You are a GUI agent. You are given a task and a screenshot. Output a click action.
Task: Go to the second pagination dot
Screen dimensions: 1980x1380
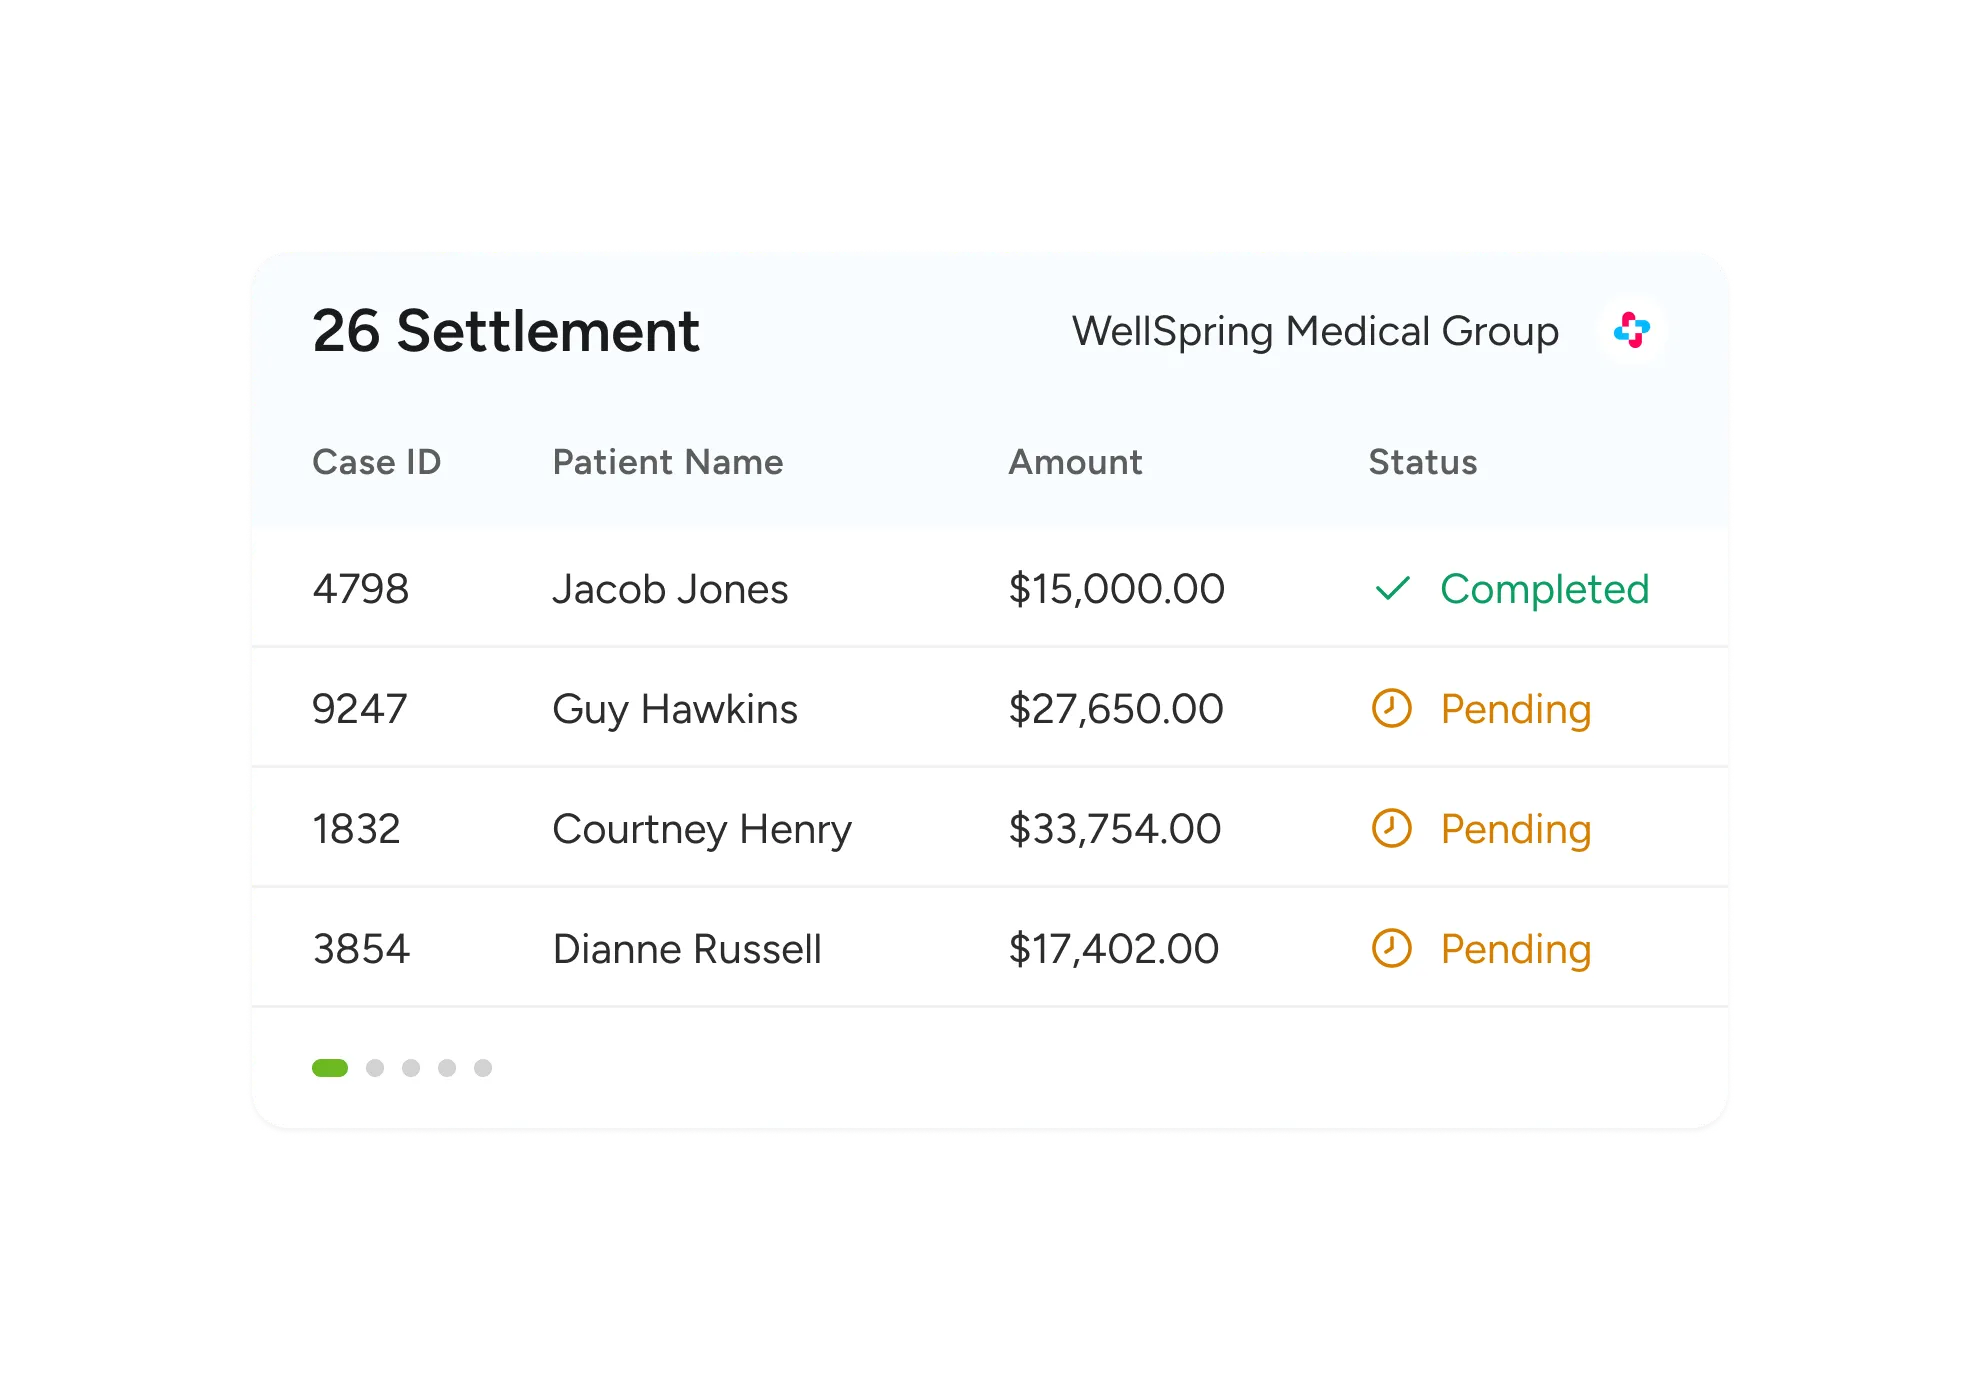click(375, 1068)
